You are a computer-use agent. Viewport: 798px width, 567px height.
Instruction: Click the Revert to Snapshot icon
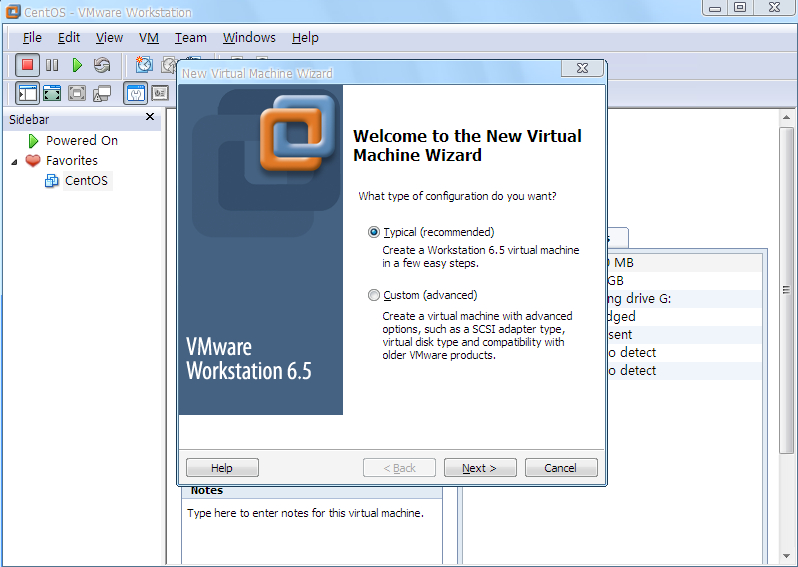click(168, 65)
